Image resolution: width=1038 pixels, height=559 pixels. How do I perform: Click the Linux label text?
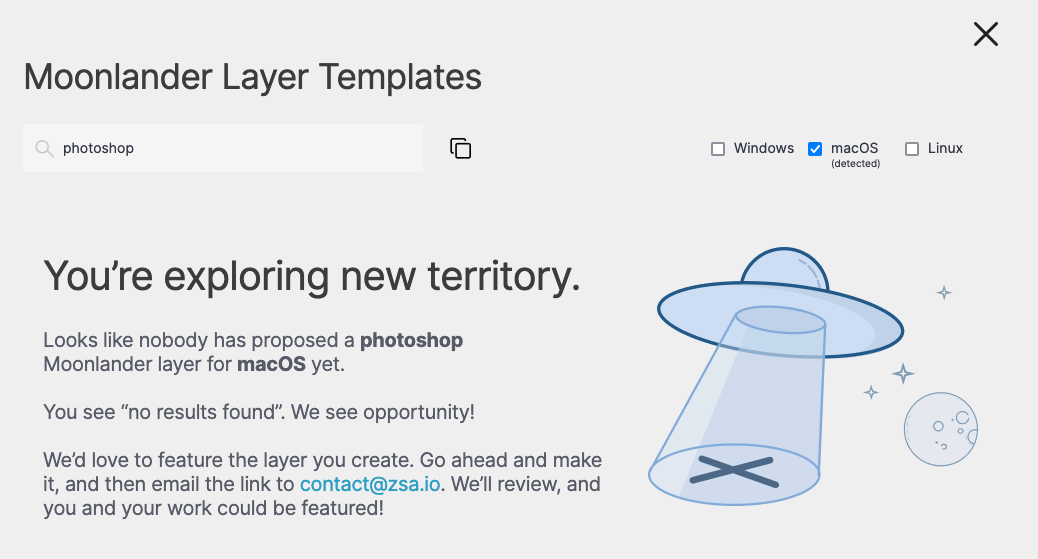pyautogui.click(x=945, y=148)
